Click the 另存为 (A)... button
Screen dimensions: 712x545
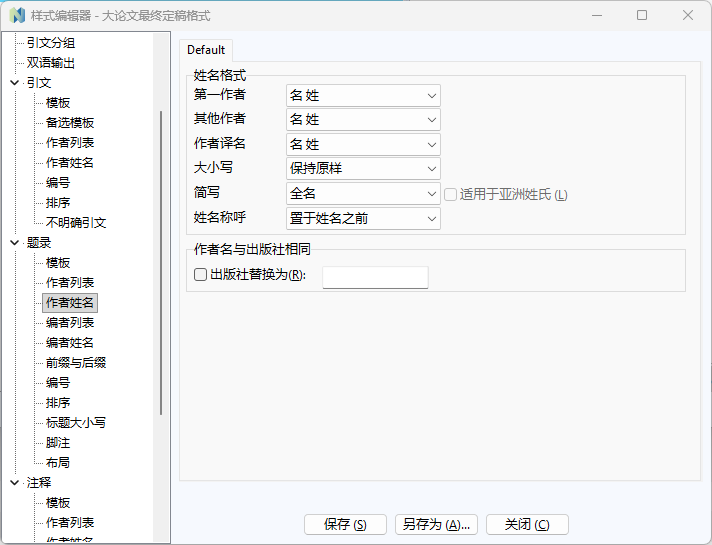point(436,525)
